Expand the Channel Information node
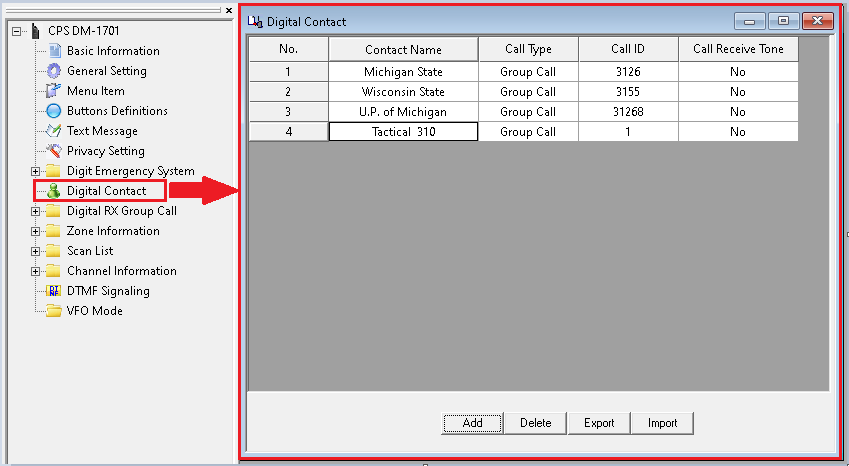The height and width of the screenshot is (466, 849). coord(35,272)
